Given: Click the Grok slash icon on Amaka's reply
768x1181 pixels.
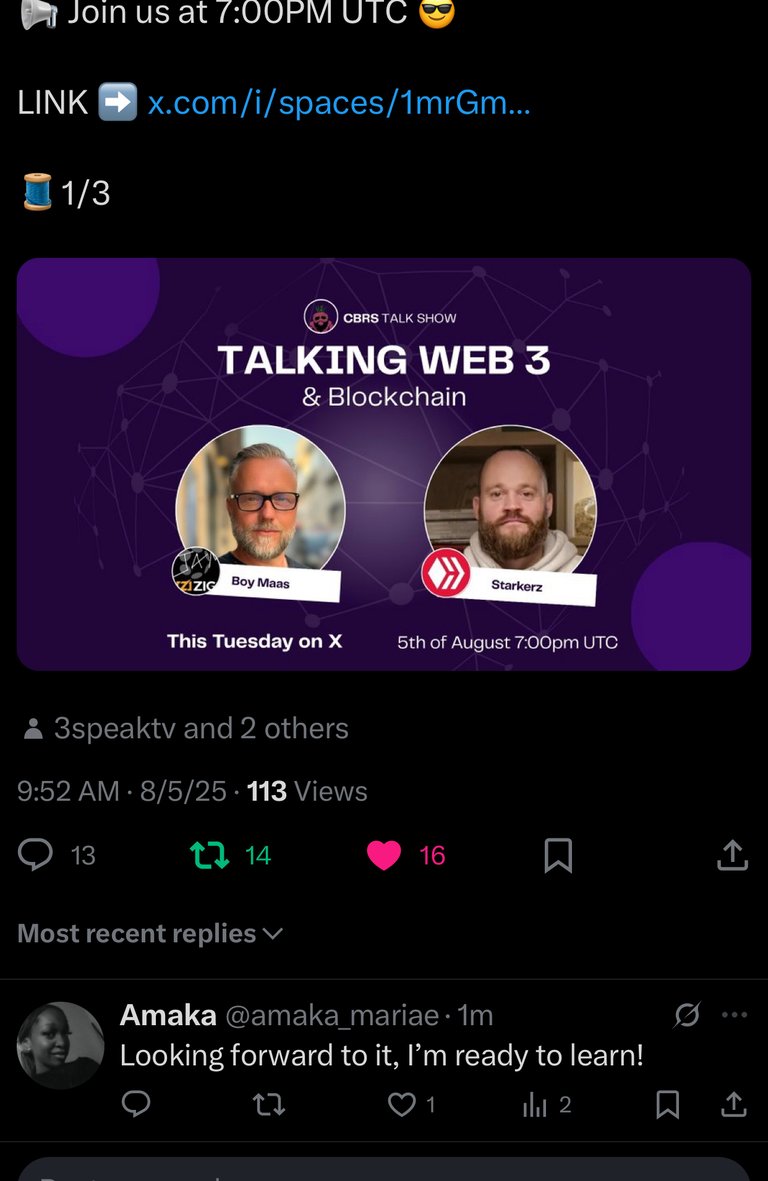Looking at the screenshot, I should 687,1015.
